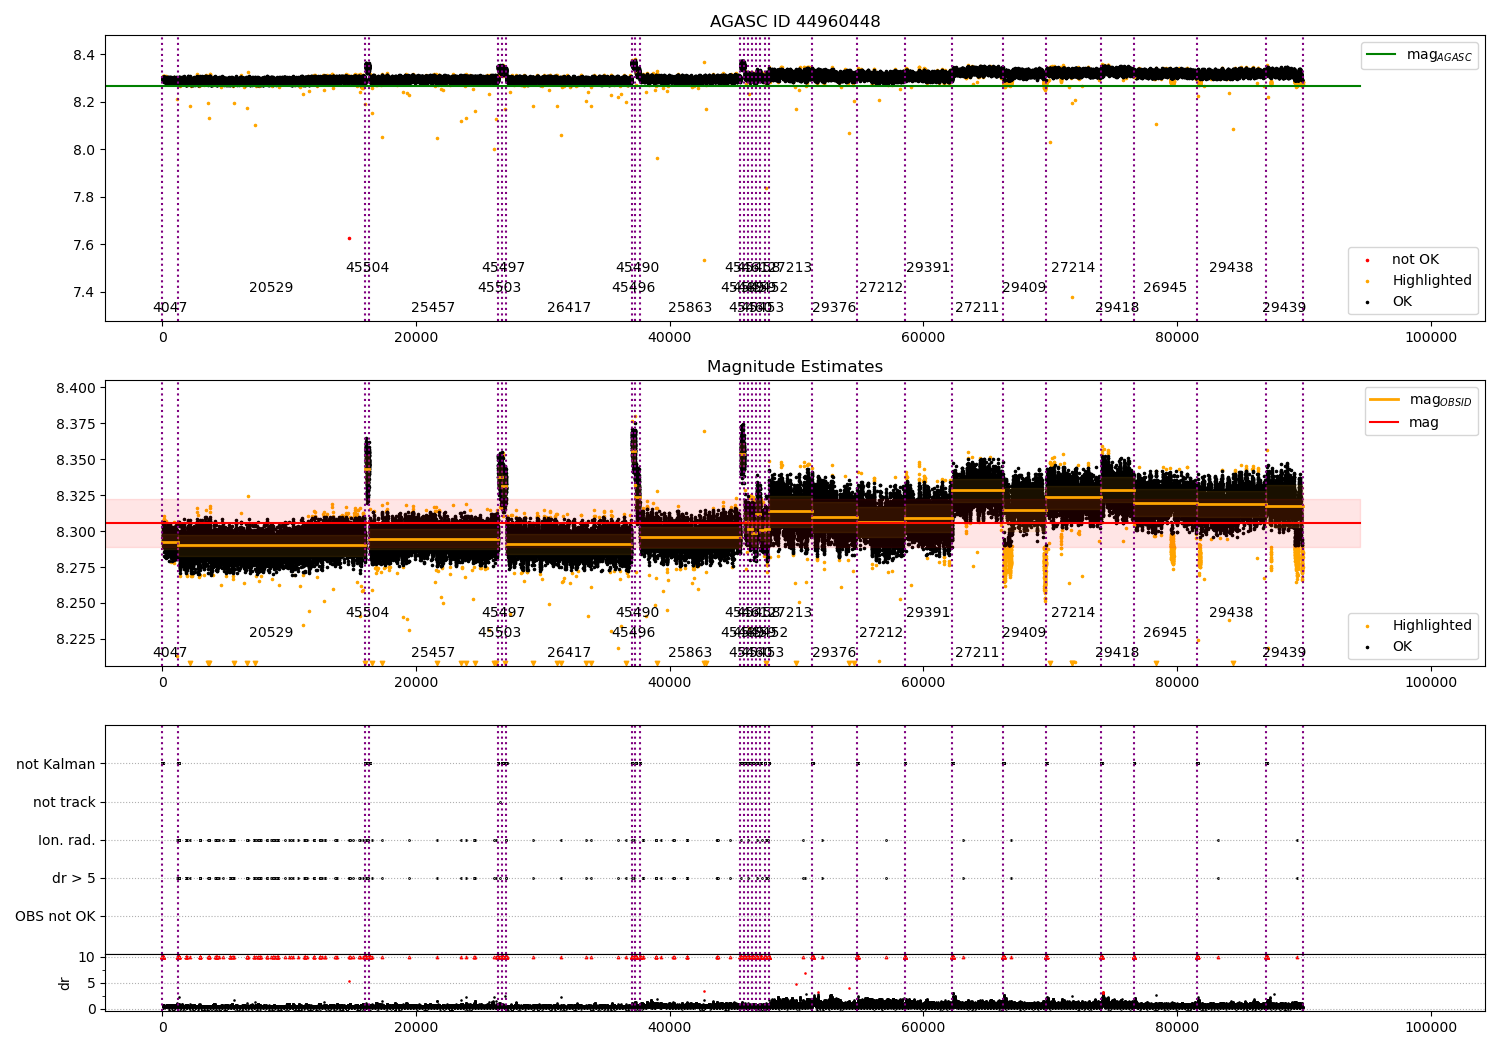Click the 8.375 tick on middle y-axis
Image resolution: width=1500 pixels, height=1050 pixels.
76,425
